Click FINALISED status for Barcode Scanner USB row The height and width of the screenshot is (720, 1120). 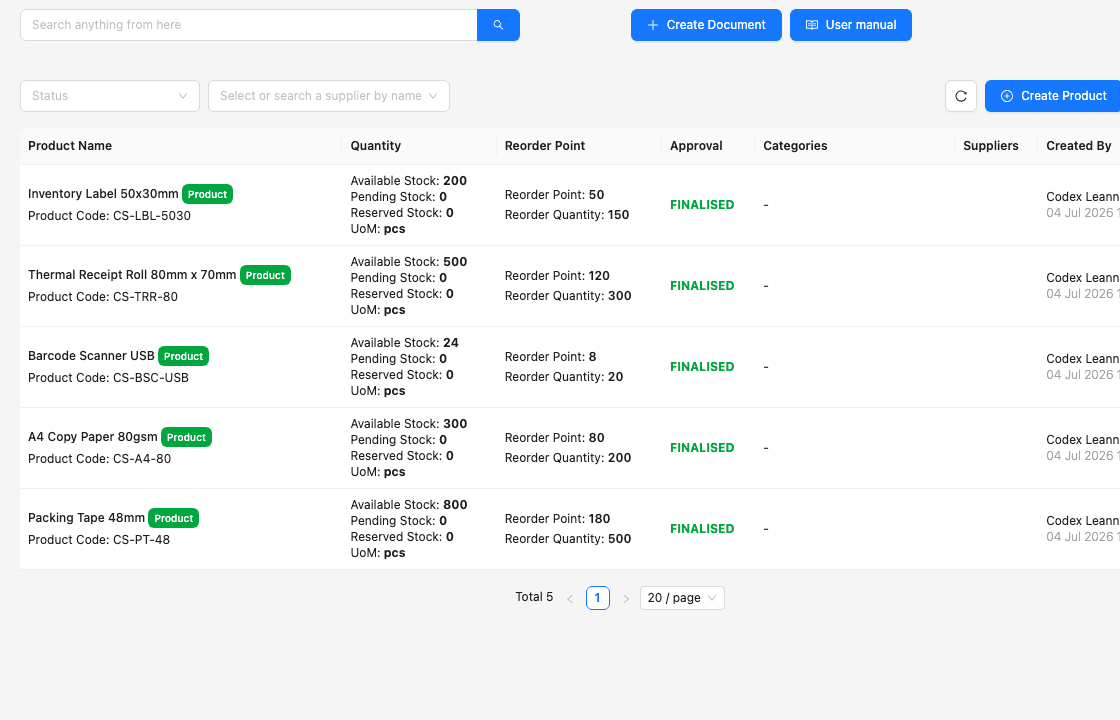pos(702,366)
